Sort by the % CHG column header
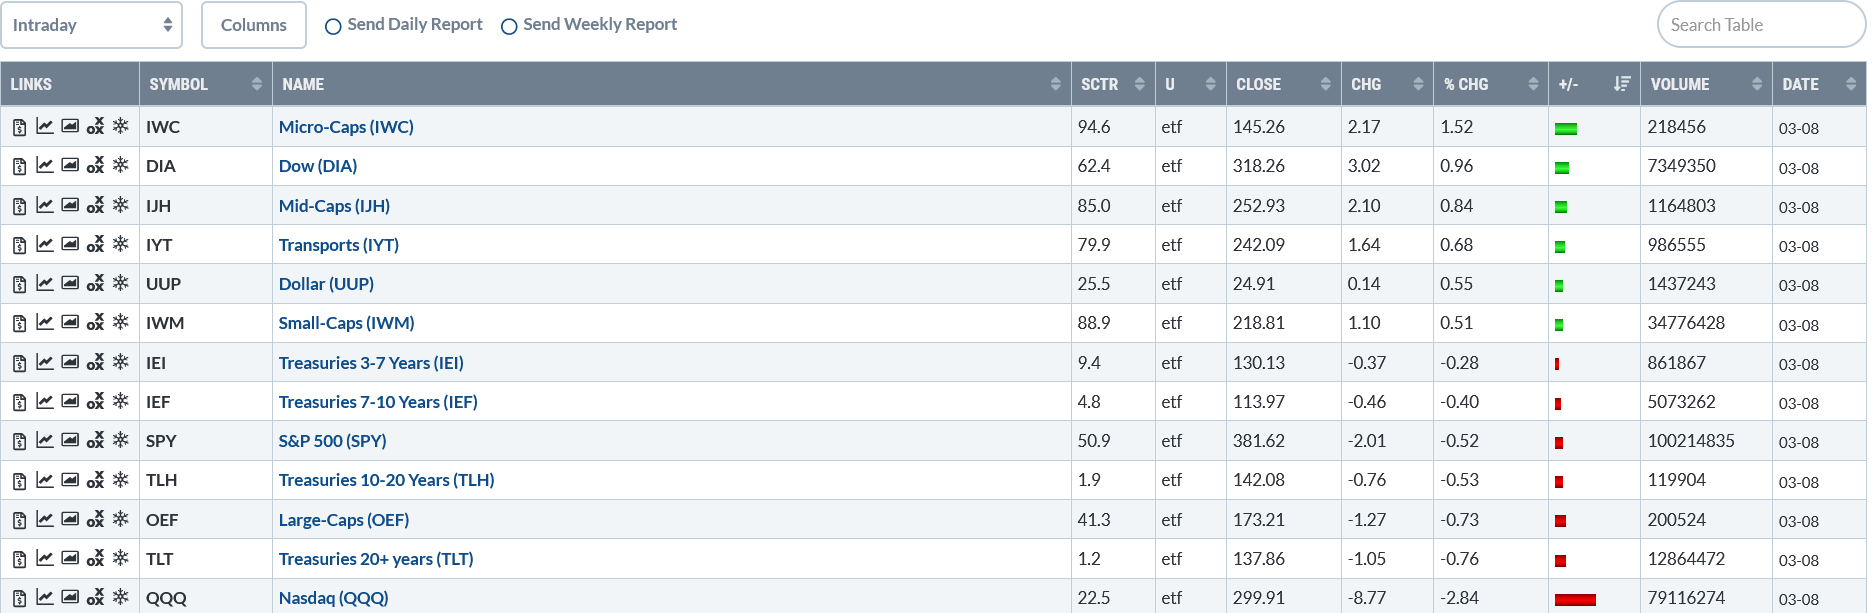This screenshot has height=613, width=1873. coord(1491,84)
